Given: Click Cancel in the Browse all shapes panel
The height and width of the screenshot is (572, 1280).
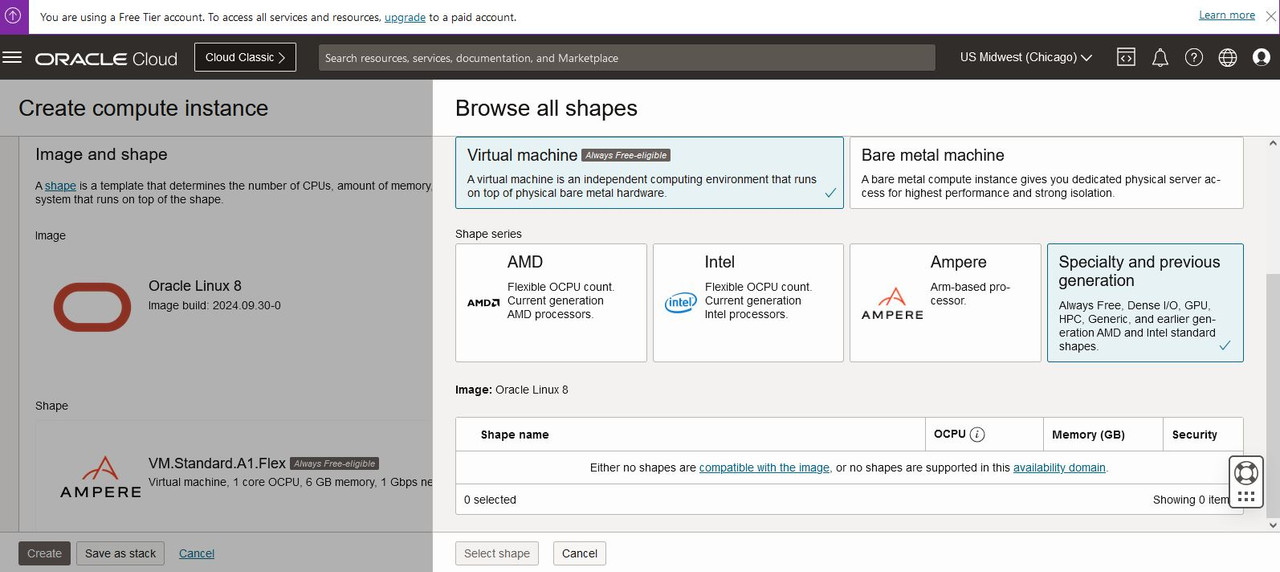Looking at the screenshot, I should pos(579,553).
